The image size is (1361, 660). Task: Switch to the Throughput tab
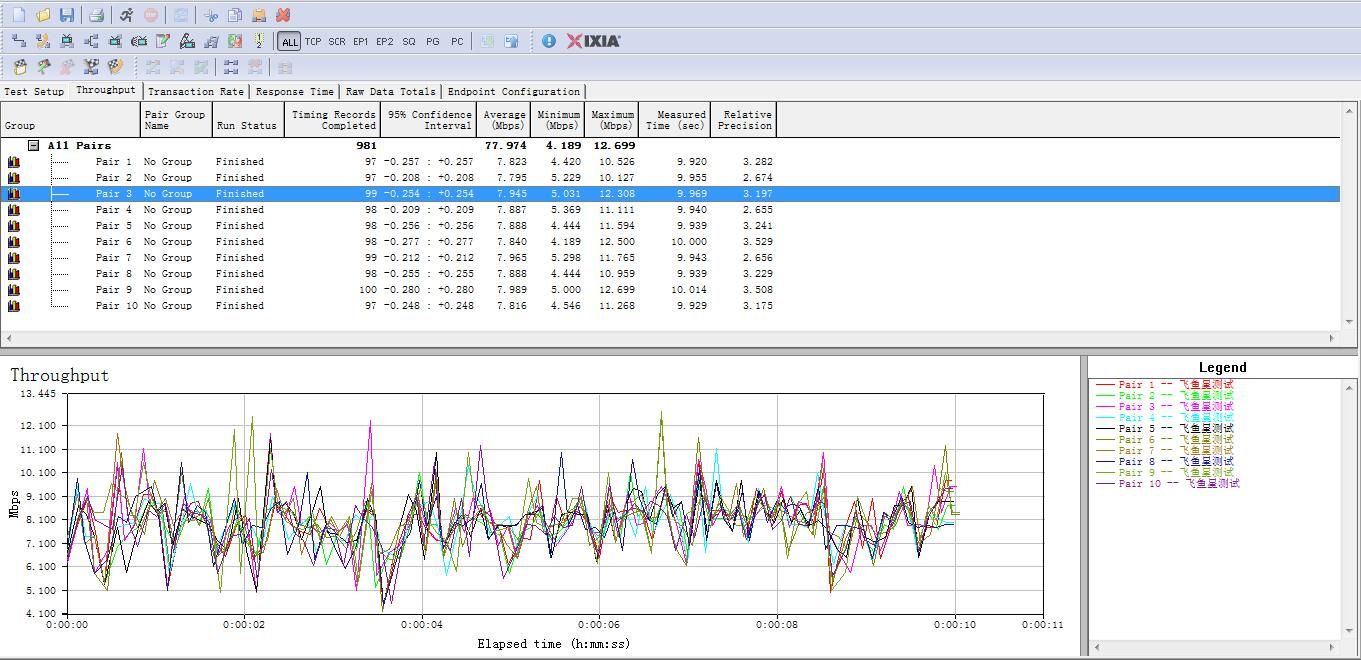tap(105, 90)
